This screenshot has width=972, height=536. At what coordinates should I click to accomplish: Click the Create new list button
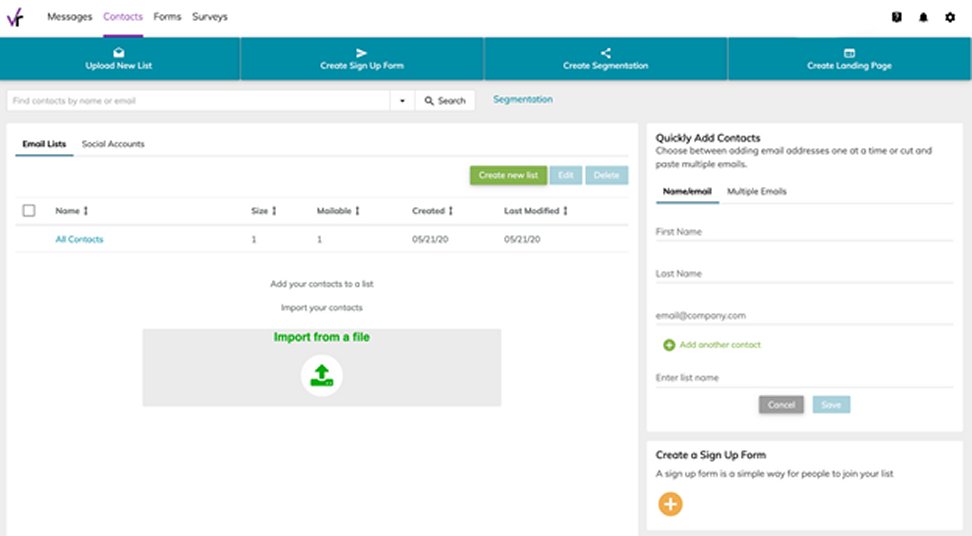tap(508, 175)
